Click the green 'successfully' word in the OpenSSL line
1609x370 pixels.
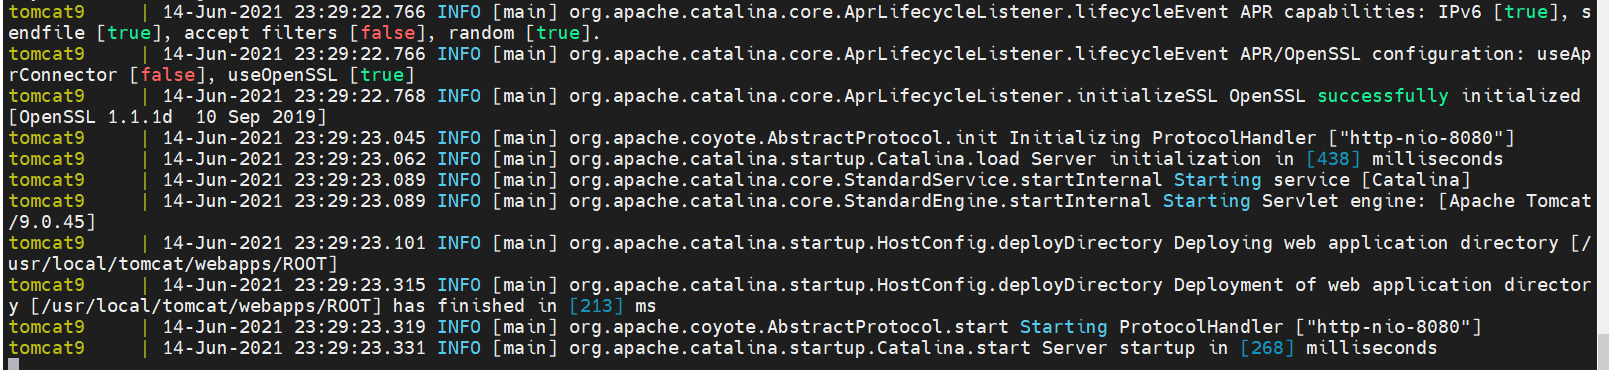click(1382, 96)
